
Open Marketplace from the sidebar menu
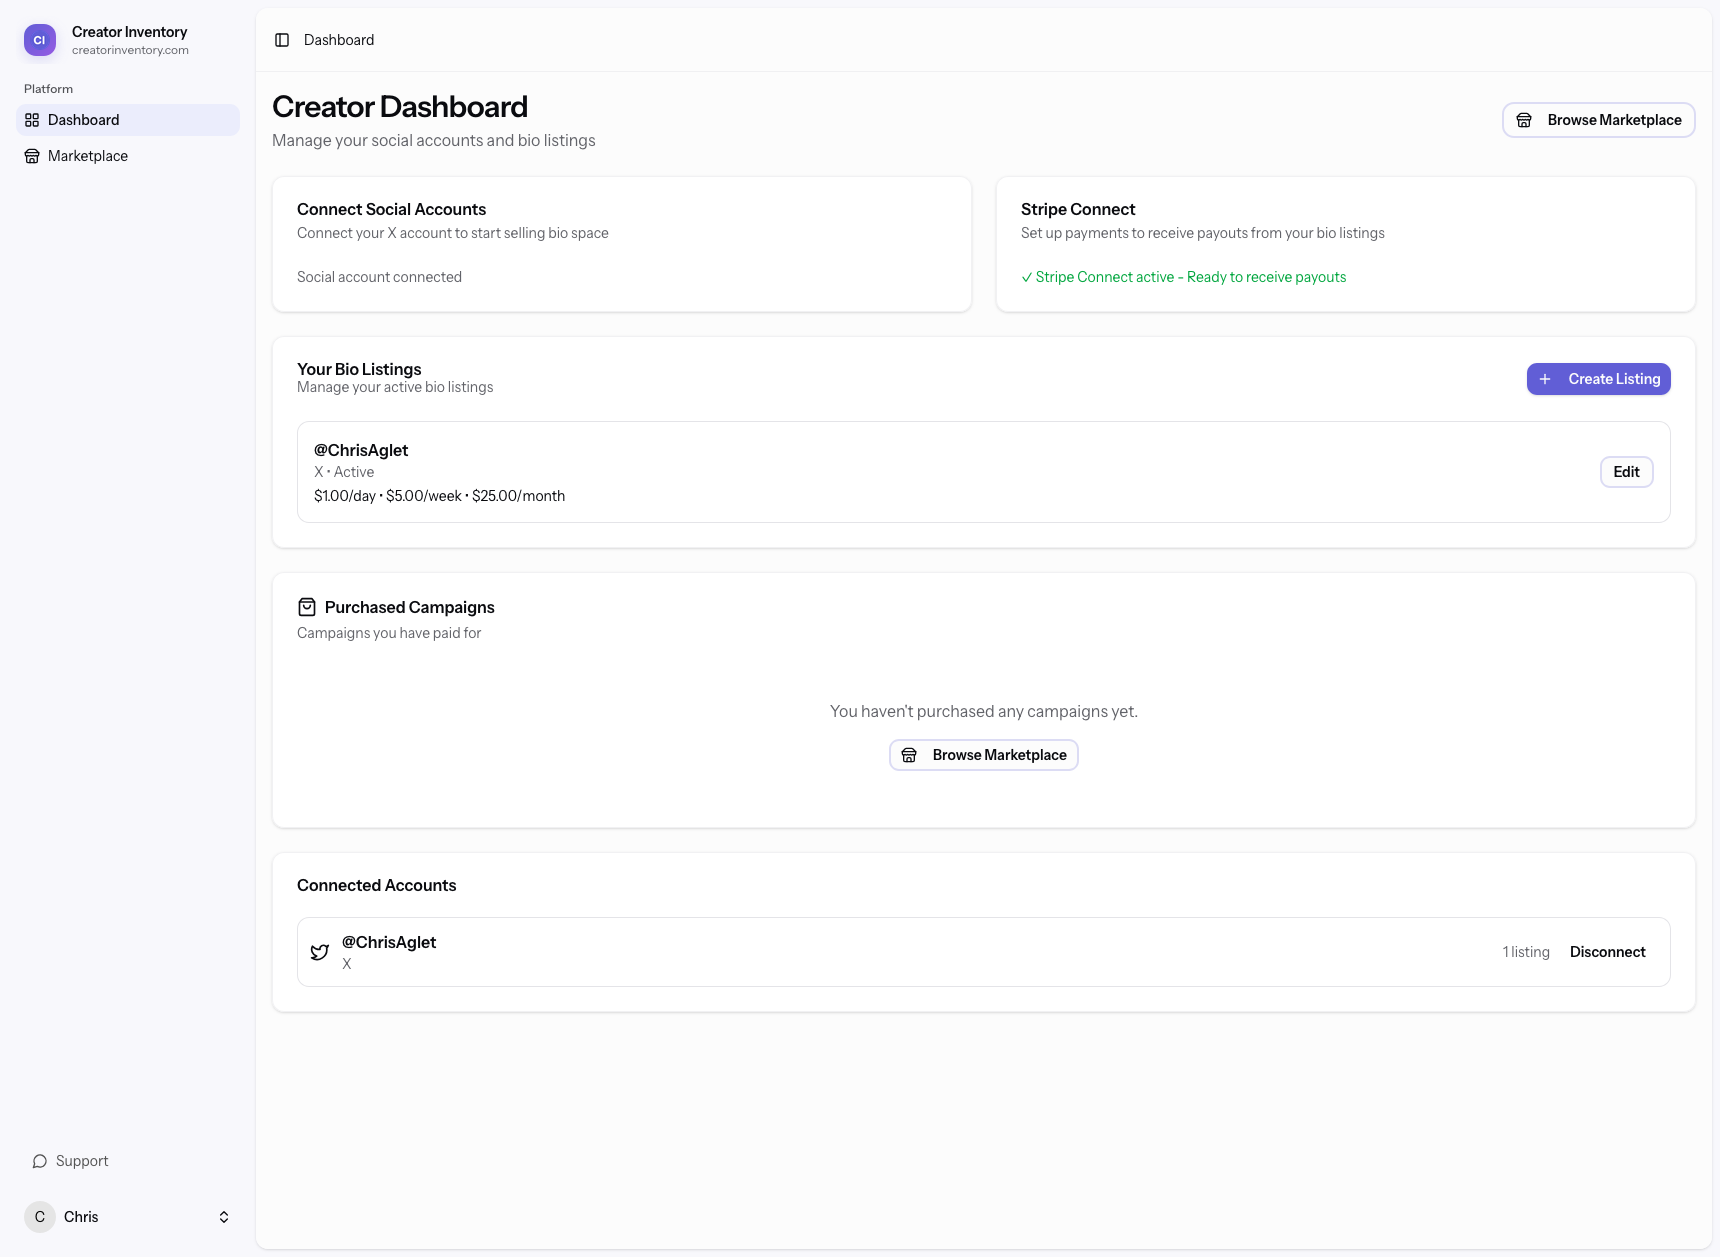[x=88, y=155]
